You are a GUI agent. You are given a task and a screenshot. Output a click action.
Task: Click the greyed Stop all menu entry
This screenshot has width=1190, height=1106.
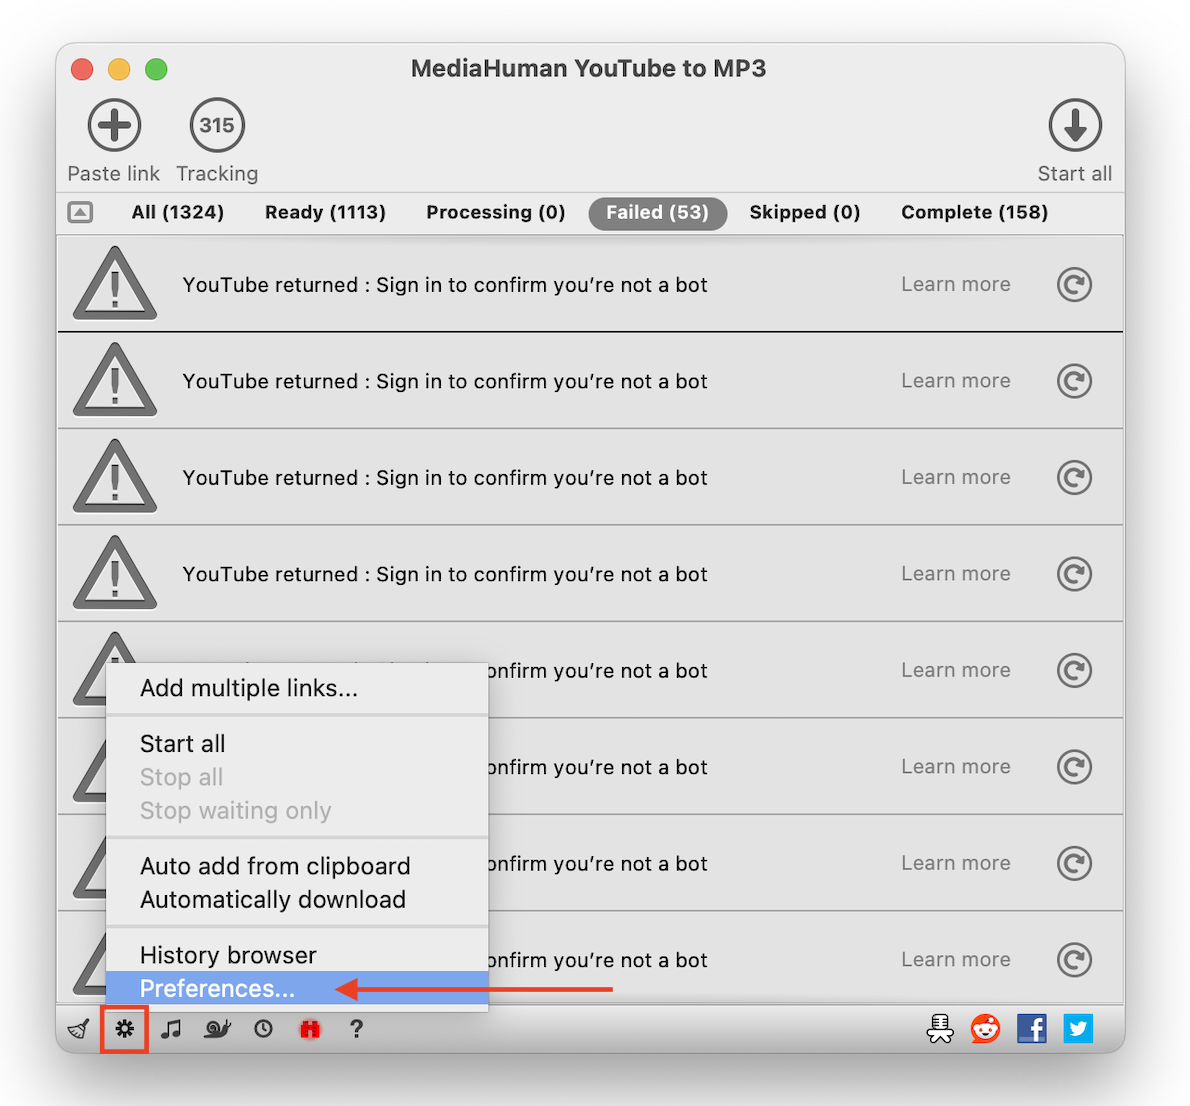pos(297,777)
